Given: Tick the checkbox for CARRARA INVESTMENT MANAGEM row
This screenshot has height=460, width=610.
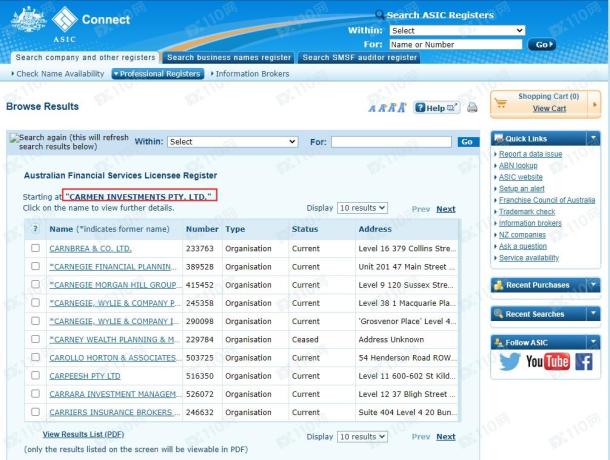Looking at the screenshot, I should (x=35, y=393).
